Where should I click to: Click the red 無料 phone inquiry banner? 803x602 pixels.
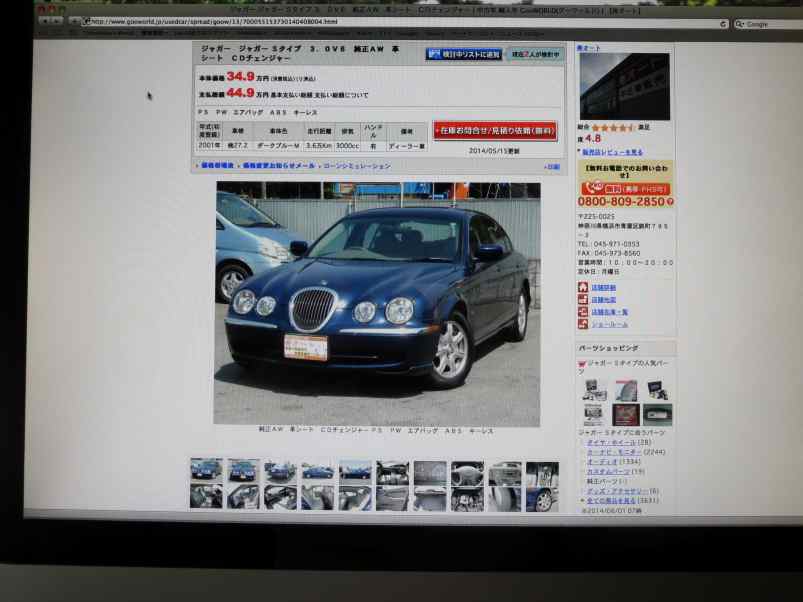pyautogui.click(x=625, y=189)
